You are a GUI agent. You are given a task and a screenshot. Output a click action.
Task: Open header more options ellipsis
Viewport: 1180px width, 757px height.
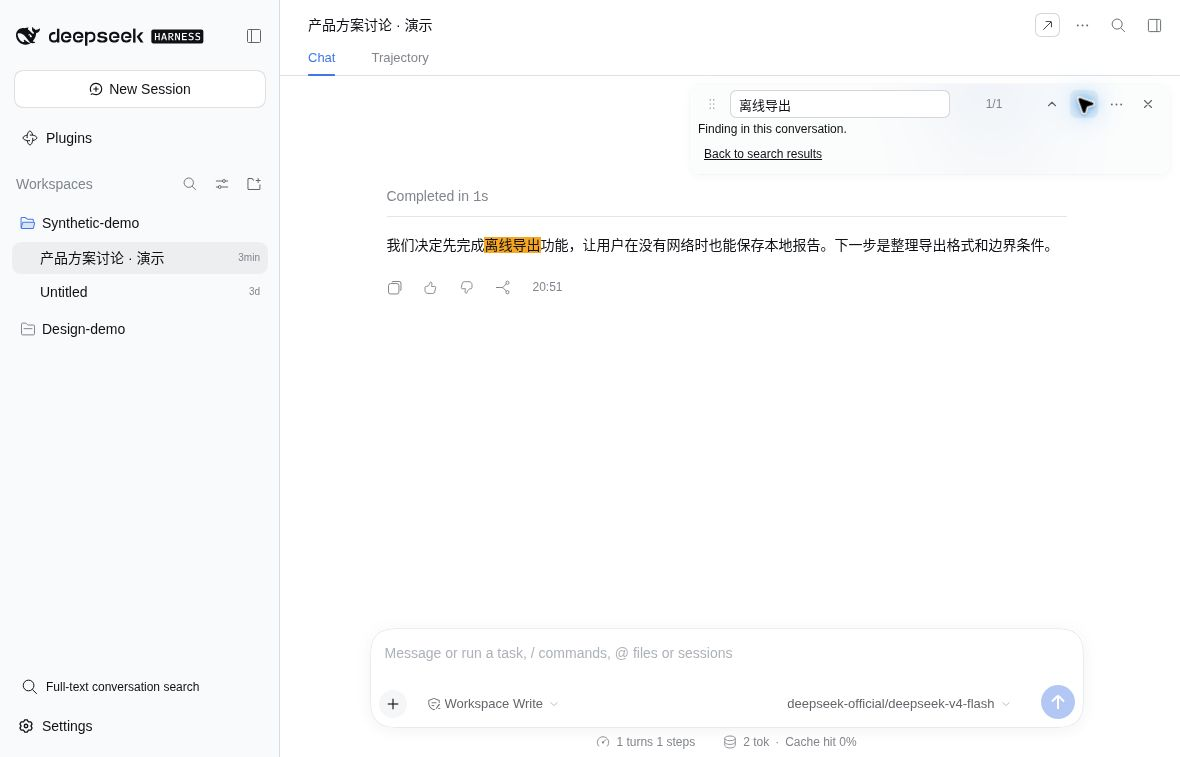point(1082,25)
